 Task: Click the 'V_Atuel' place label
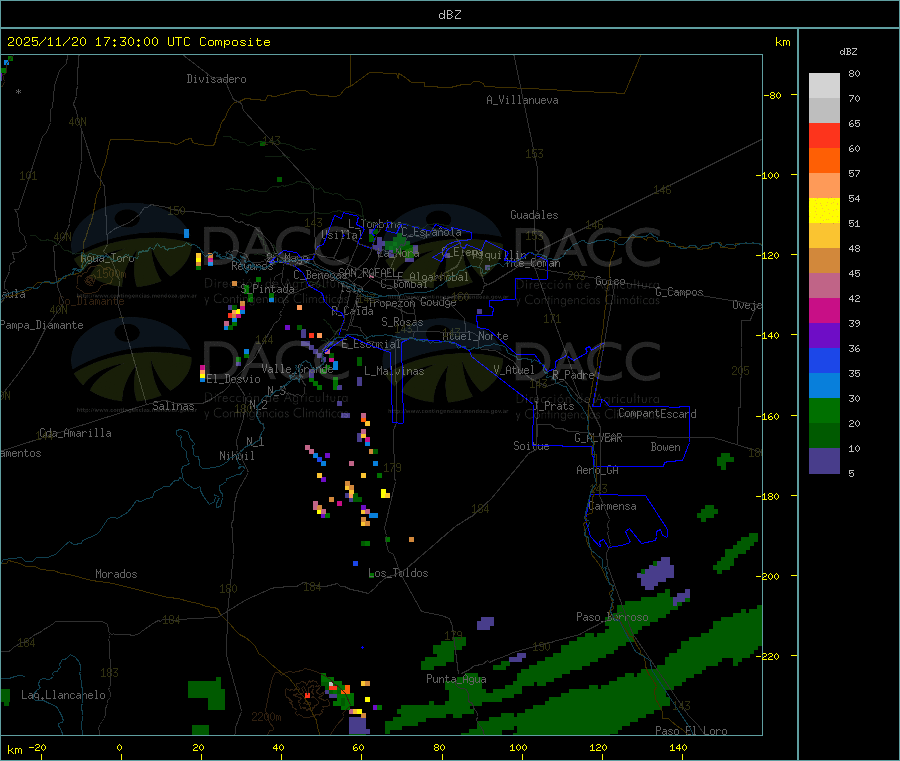514,370
